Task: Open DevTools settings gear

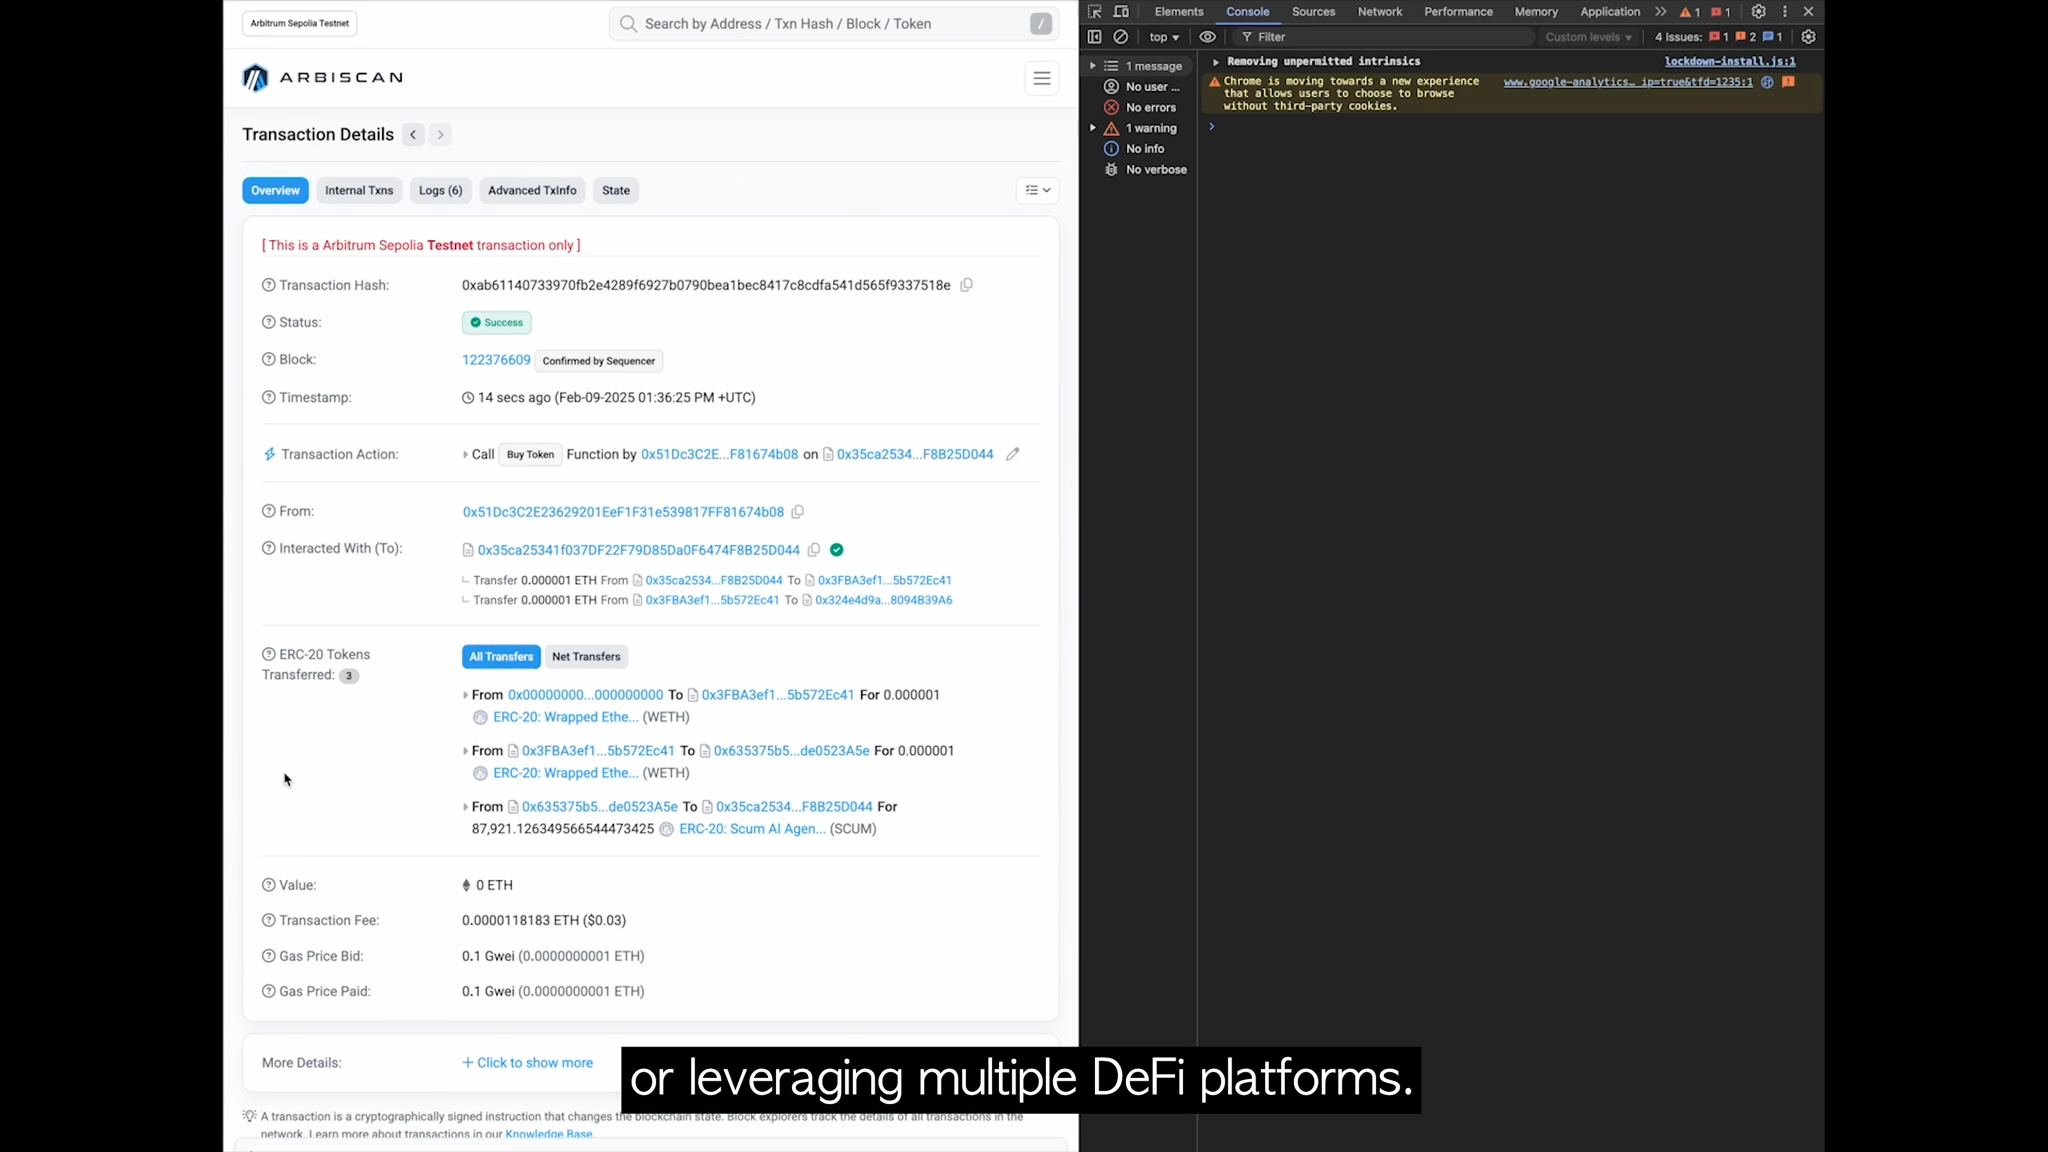Action: (x=1758, y=12)
